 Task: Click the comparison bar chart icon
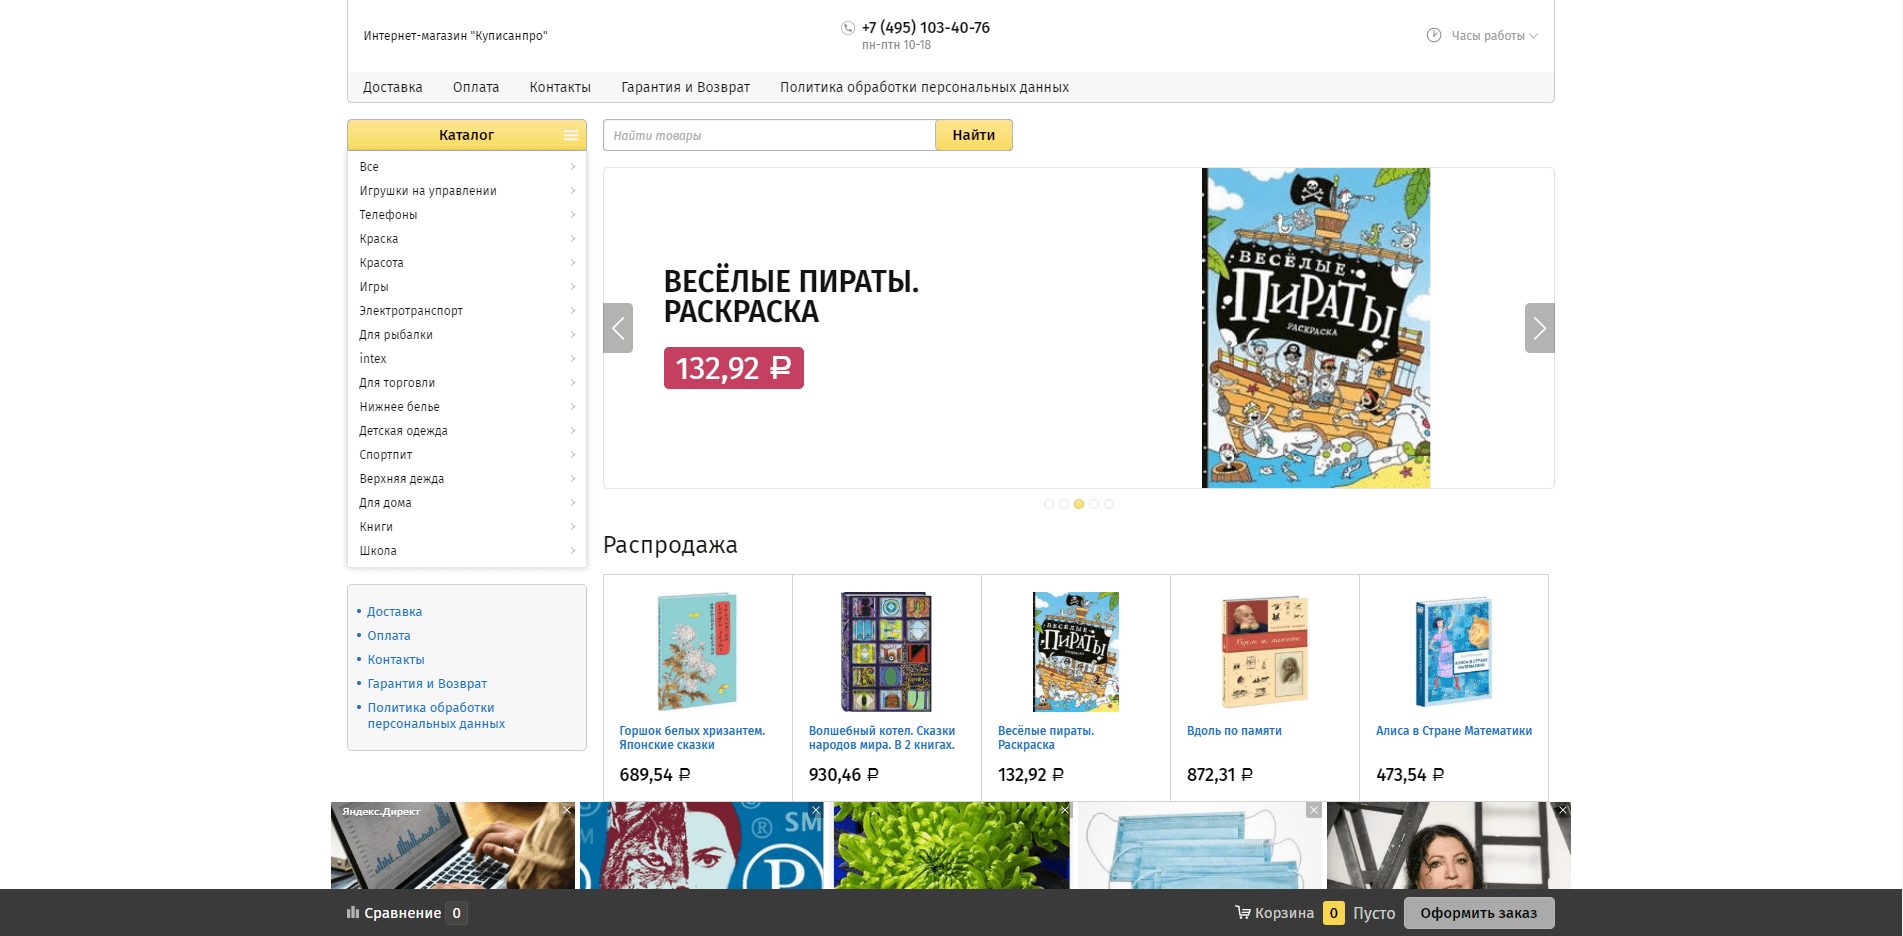pos(352,912)
